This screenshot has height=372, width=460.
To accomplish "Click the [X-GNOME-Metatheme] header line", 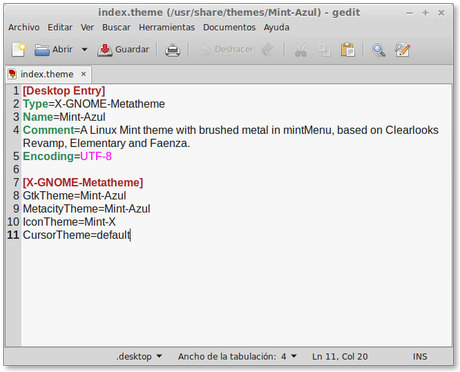I will (83, 182).
